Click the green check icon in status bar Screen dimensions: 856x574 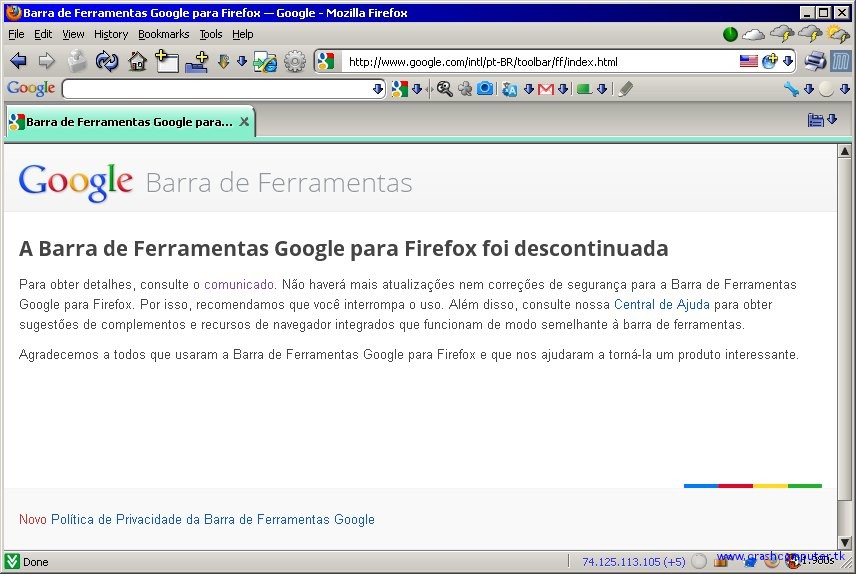[x=12, y=561]
